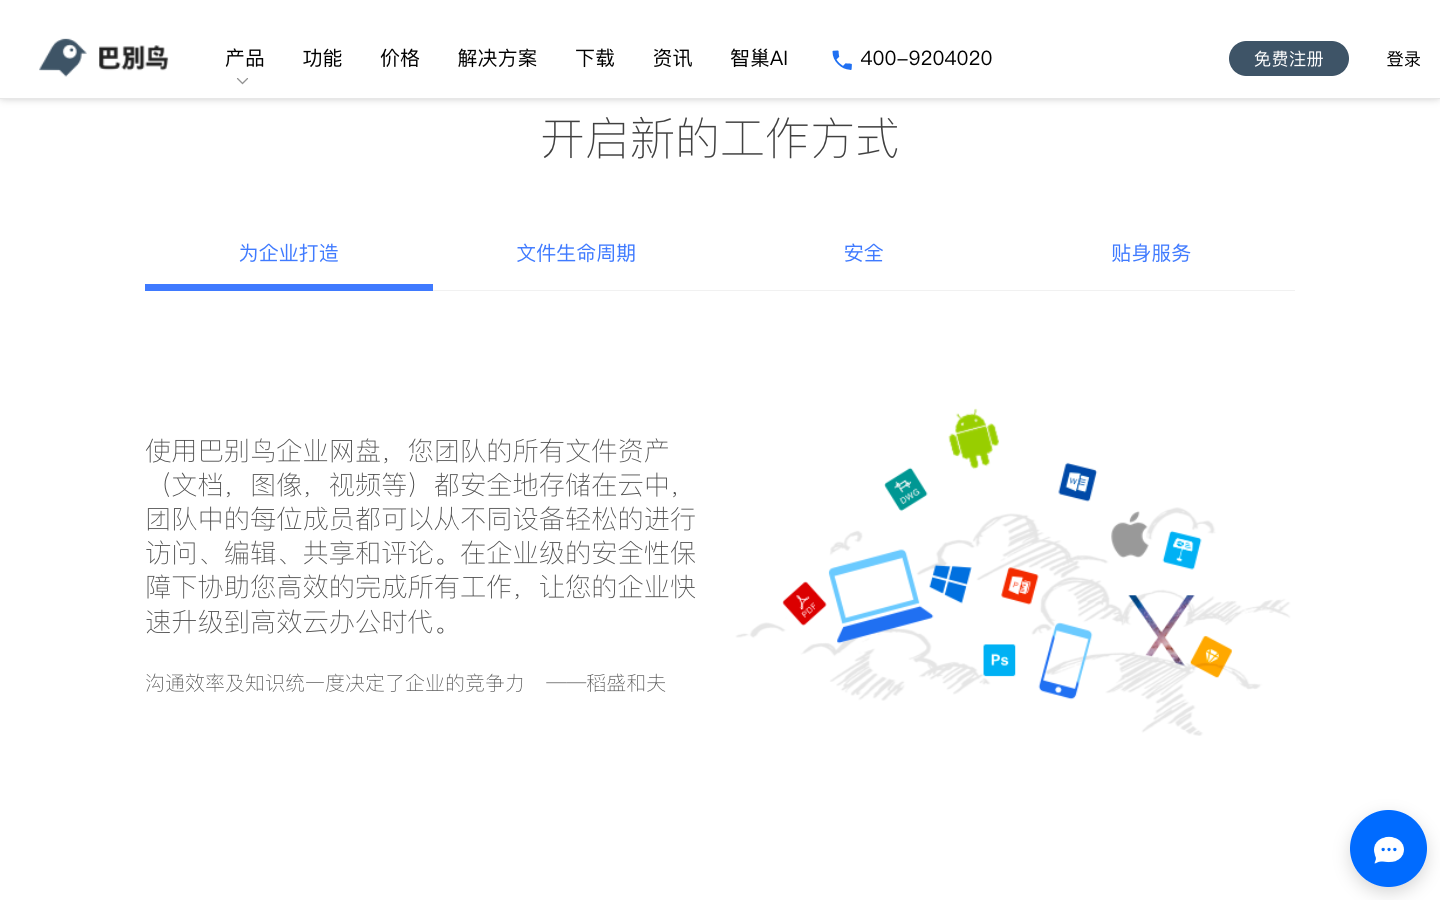Image resolution: width=1440 pixels, height=900 pixels.
Task: Click the red PDF file icon
Action: point(803,603)
